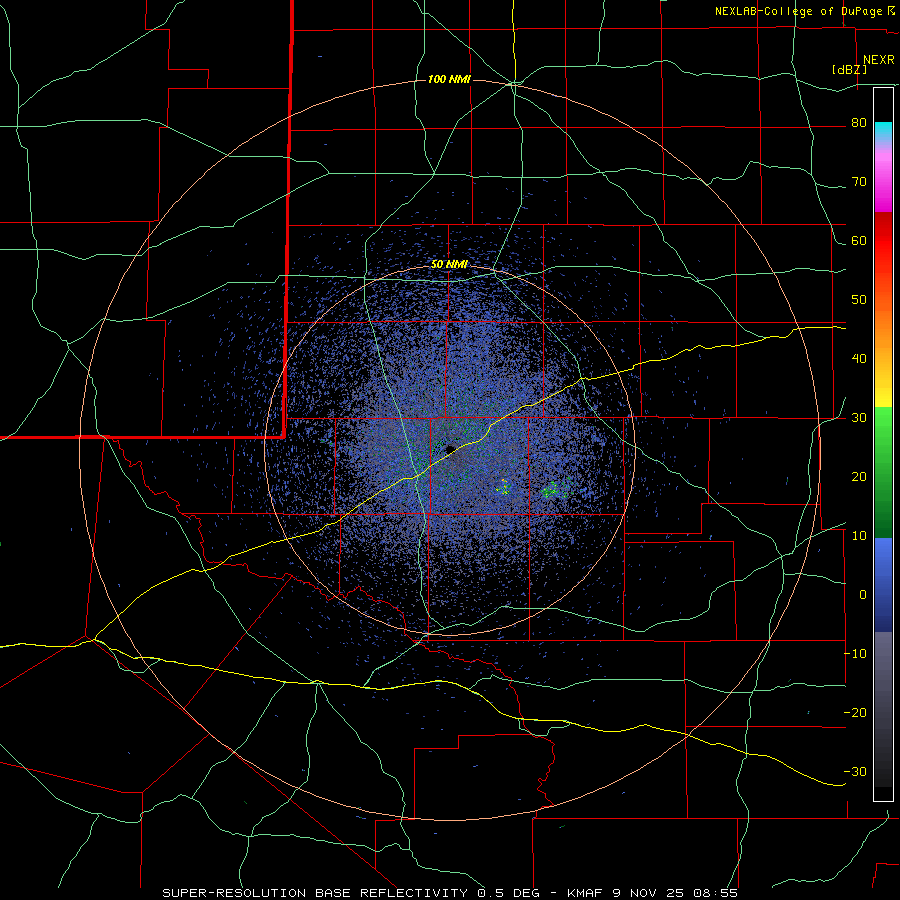Click the -20 value on dBZ scale
Viewport: 900px width, 900px height.
[x=856, y=713]
